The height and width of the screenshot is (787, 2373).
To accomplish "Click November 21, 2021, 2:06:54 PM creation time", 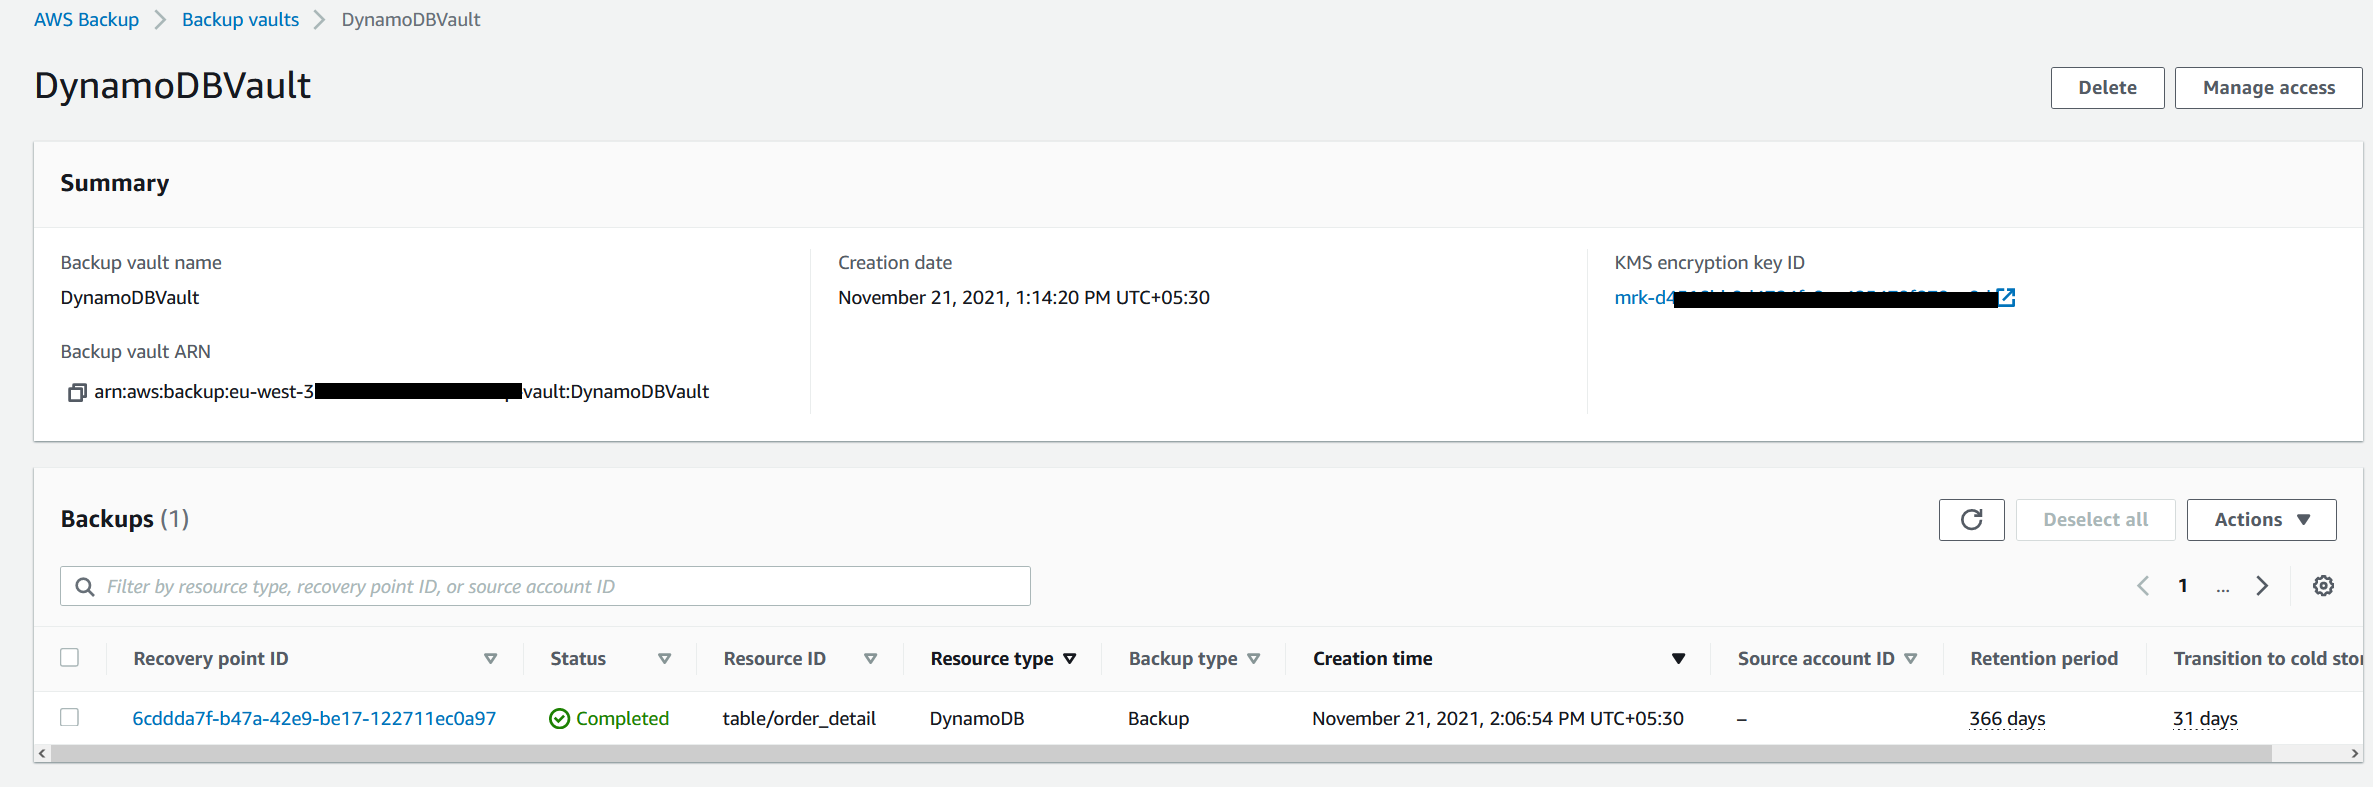I will pos(1498,719).
